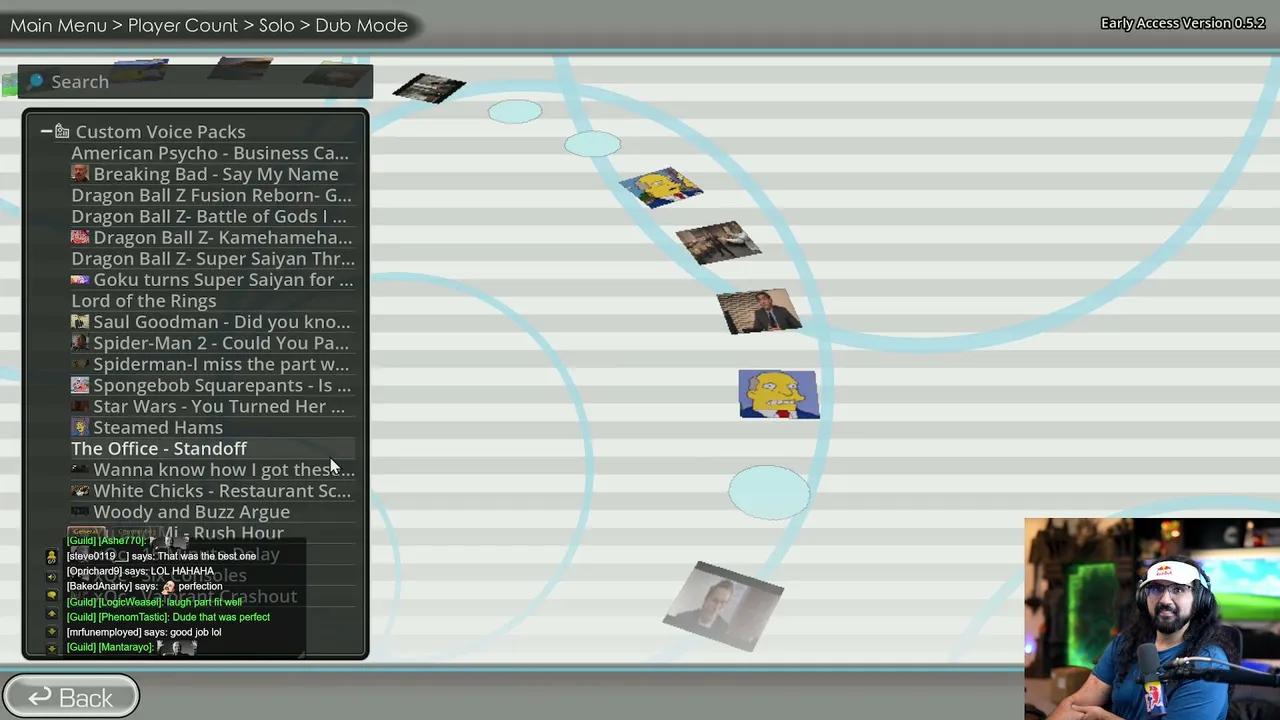This screenshot has width=1280, height=720.
Task: Click chat message 'good job lol'
Action: [x=196, y=632]
